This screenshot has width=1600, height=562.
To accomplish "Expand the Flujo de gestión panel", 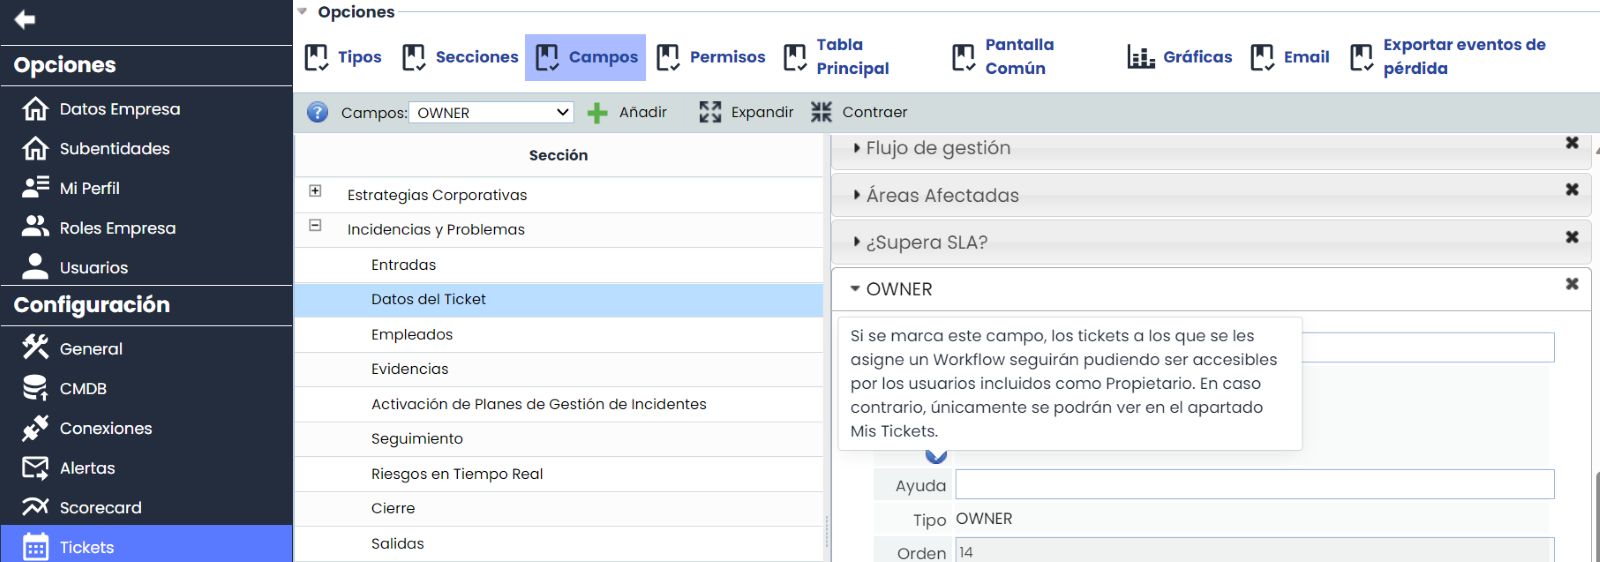I will (938, 148).
